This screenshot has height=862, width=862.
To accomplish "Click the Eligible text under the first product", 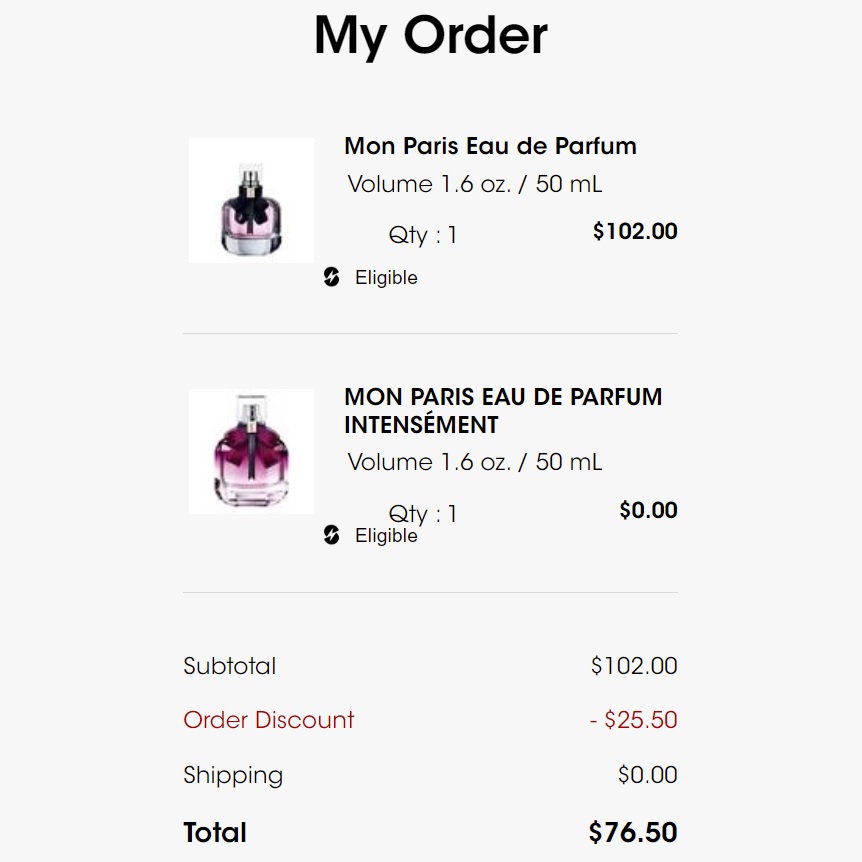I will coord(386,278).
